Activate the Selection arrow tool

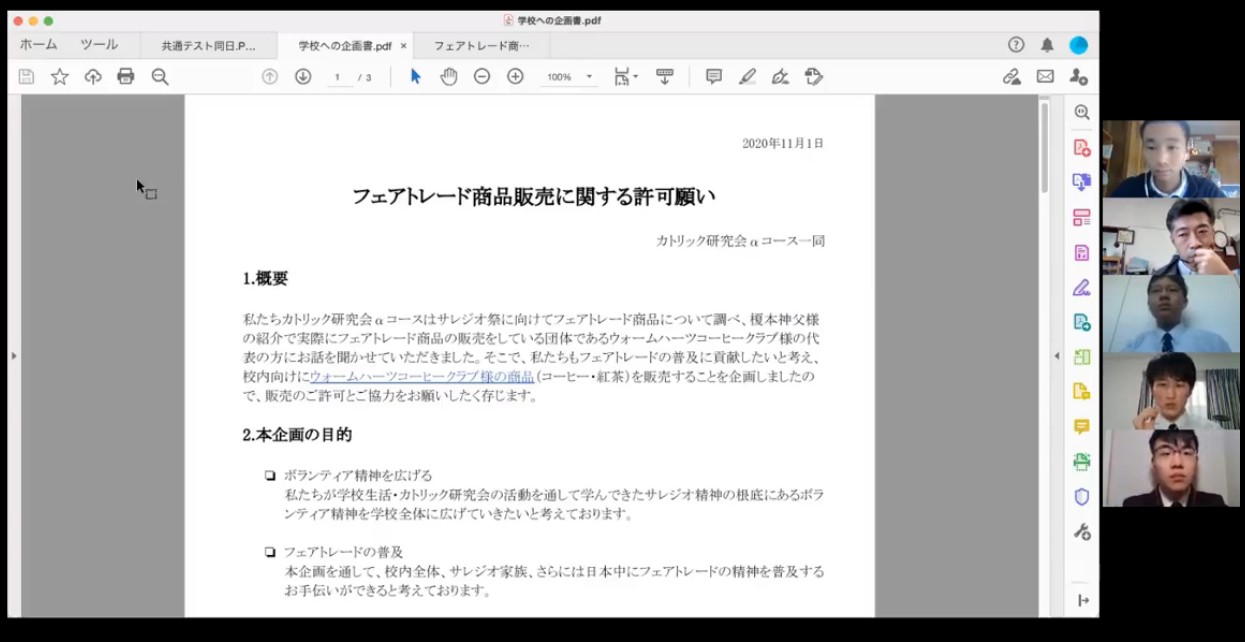click(x=416, y=77)
